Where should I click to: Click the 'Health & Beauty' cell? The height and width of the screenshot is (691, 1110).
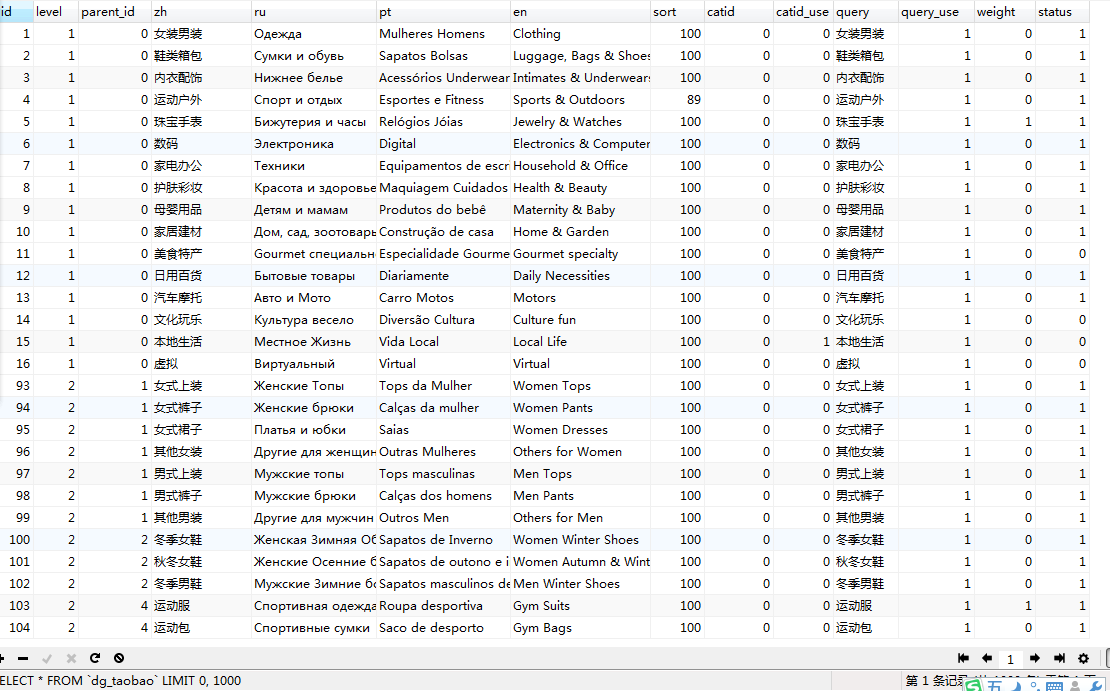pos(580,187)
